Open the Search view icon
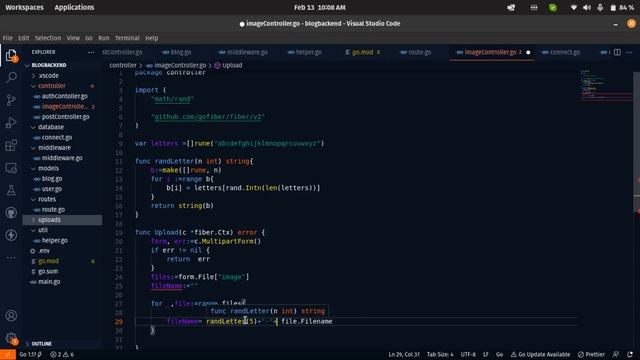 11,77
